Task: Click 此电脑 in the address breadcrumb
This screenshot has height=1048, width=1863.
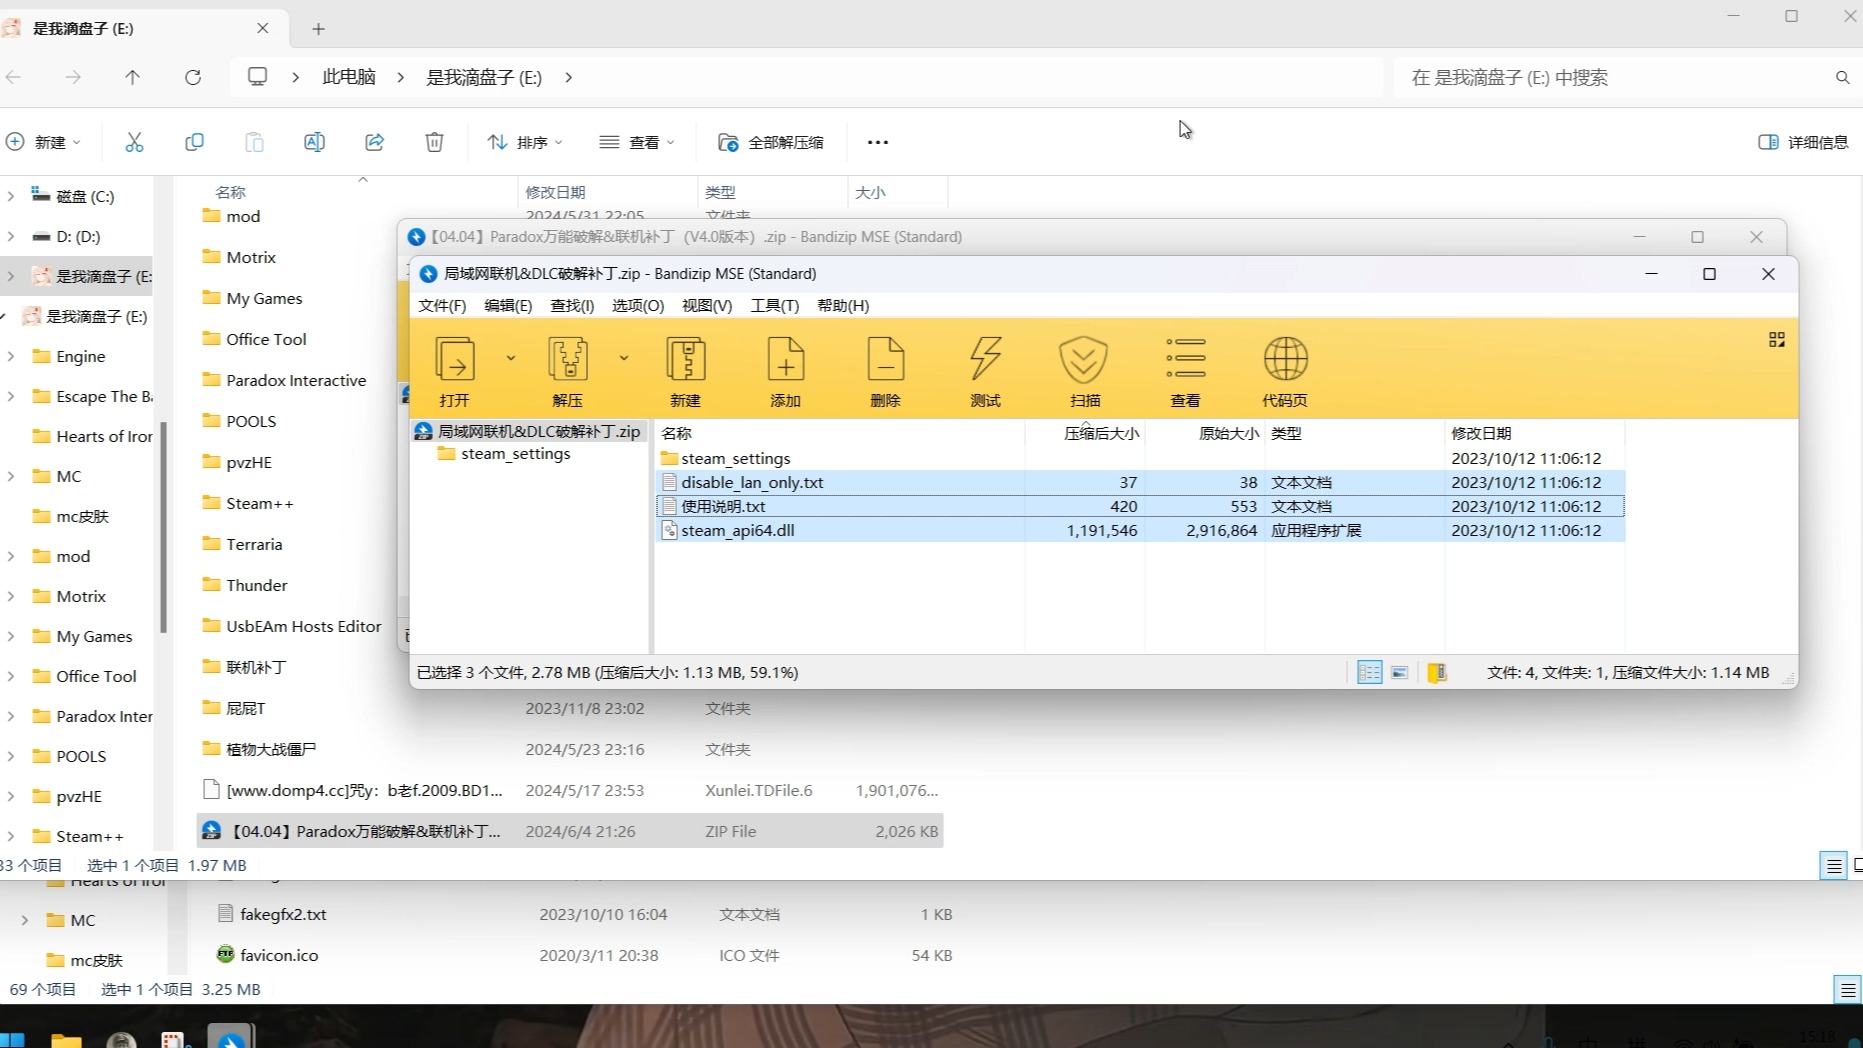Action: pyautogui.click(x=348, y=77)
